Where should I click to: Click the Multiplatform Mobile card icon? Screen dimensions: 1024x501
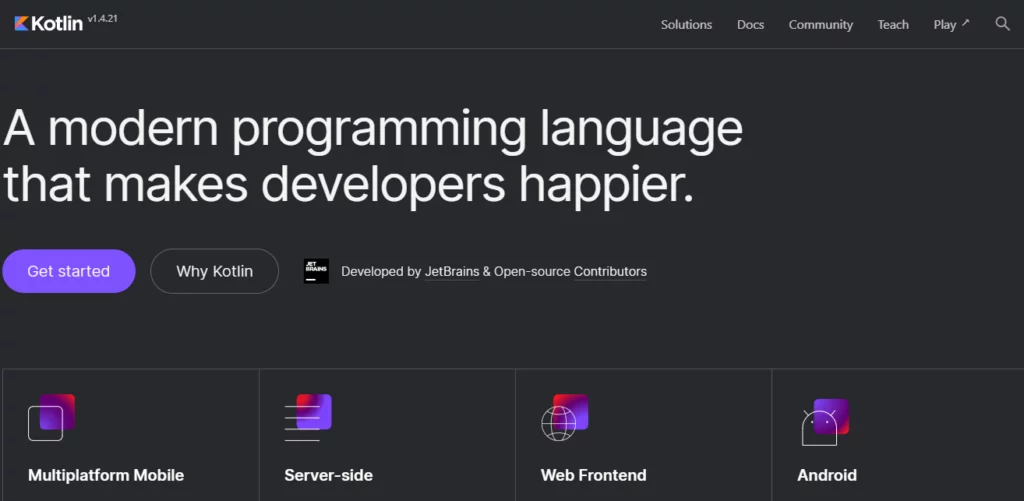(x=52, y=417)
